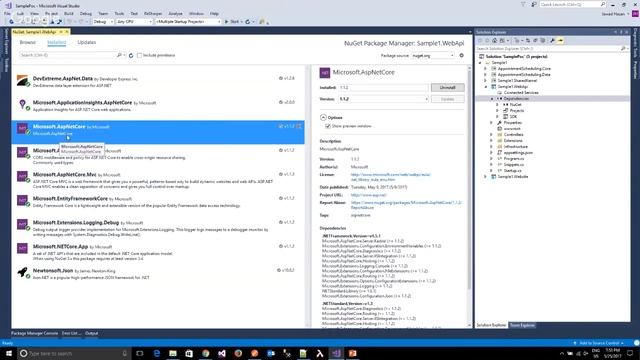Viewport: 640px width, 360px height.
Task: Click the Update button in detail pane
Action: [x=447, y=99]
